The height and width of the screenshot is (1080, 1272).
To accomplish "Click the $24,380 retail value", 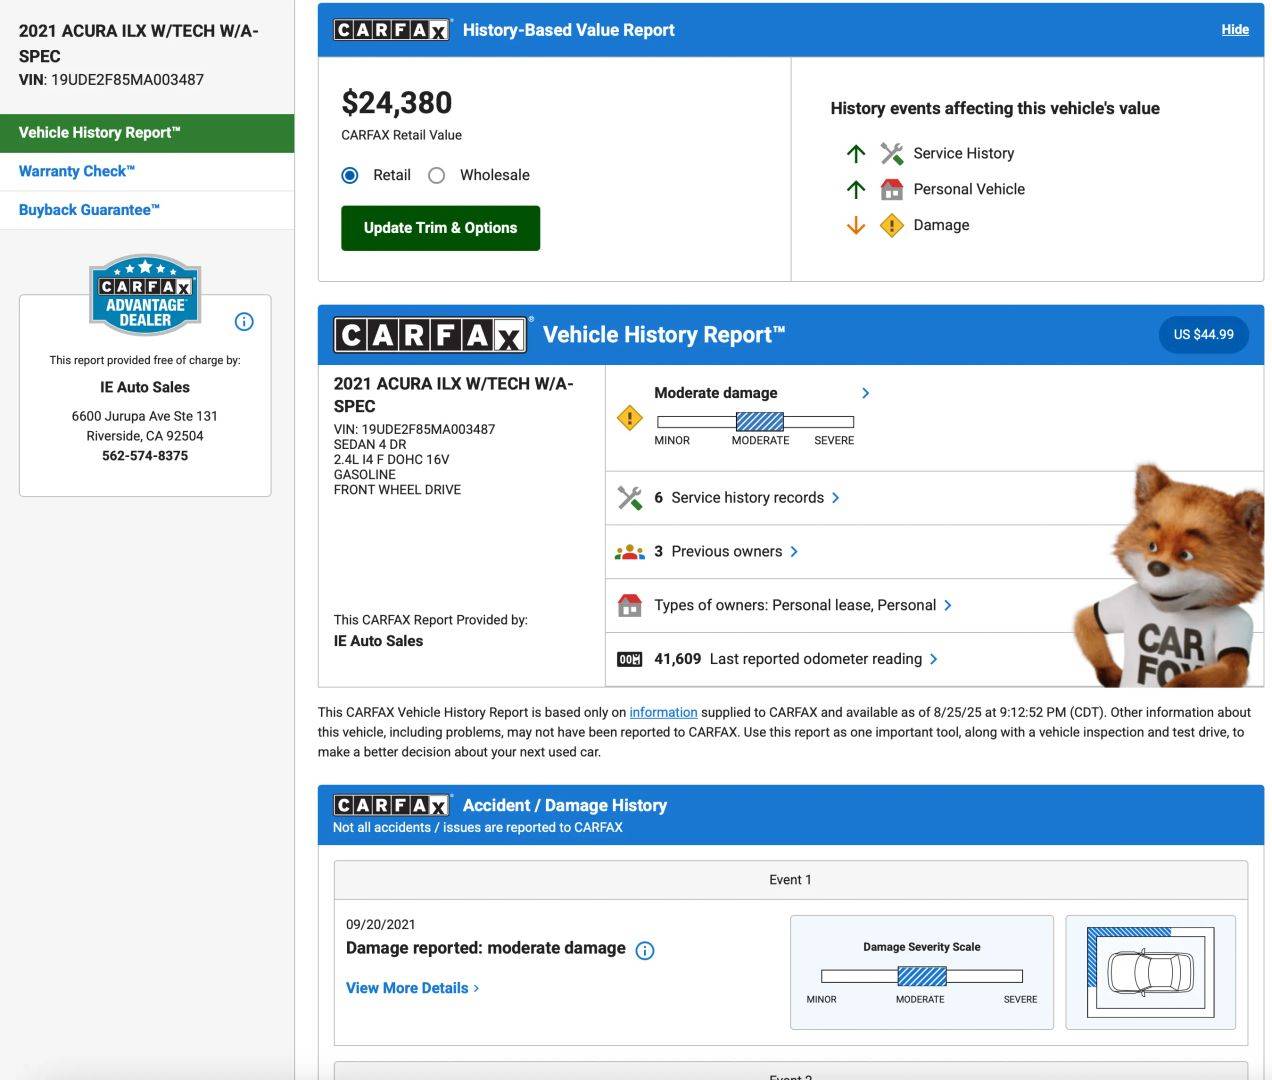I will 397,102.
